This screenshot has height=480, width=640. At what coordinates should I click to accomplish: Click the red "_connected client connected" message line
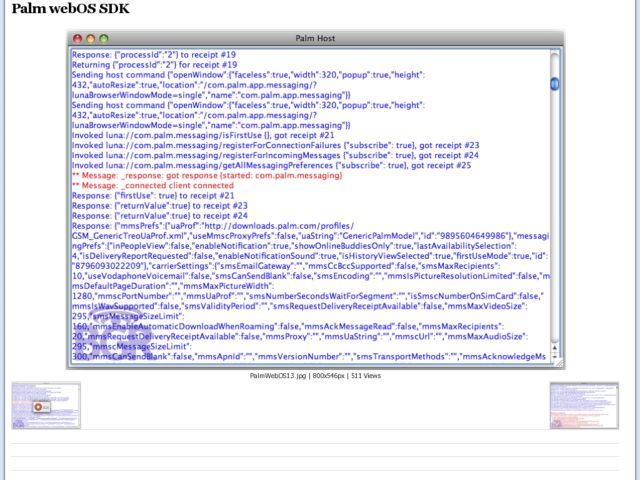point(153,185)
